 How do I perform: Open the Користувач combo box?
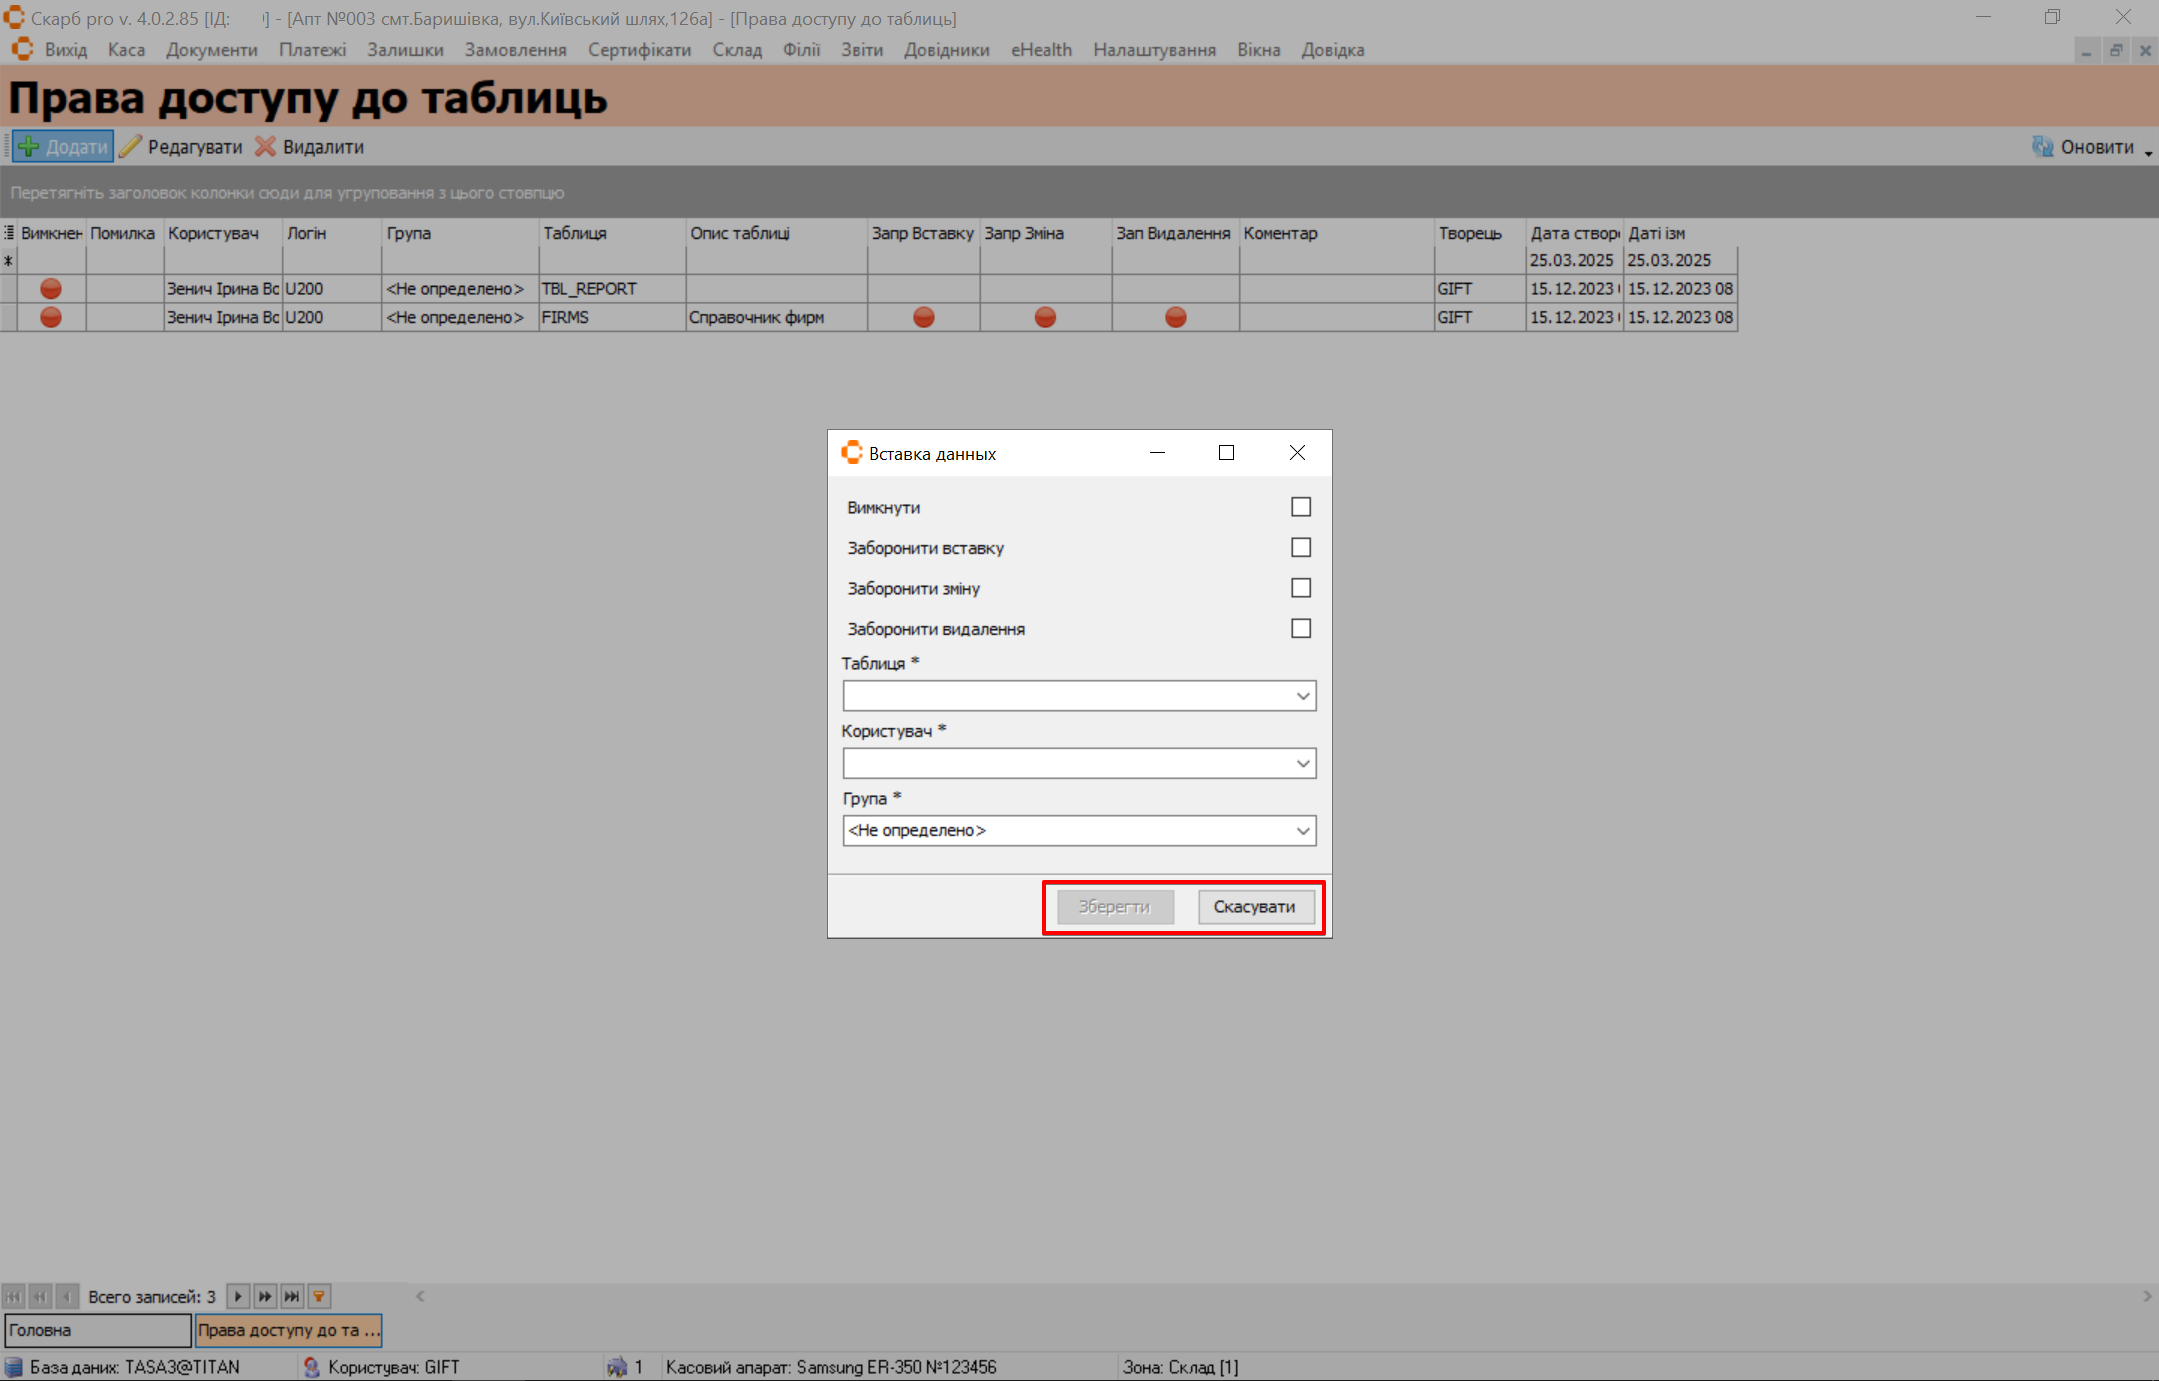tap(1302, 764)
